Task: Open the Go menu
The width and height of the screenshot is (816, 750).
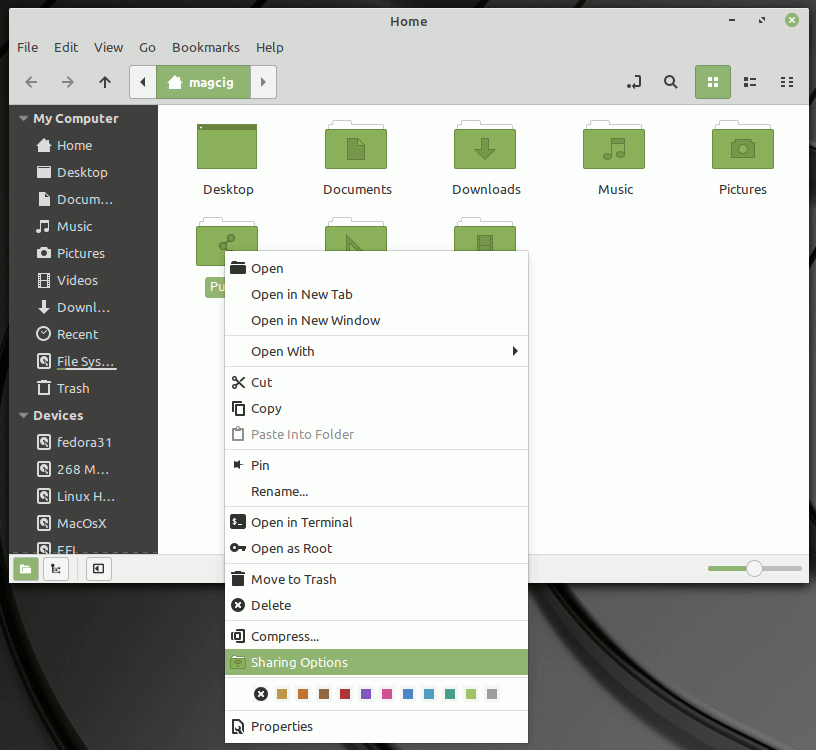Action: pos(147,47)
